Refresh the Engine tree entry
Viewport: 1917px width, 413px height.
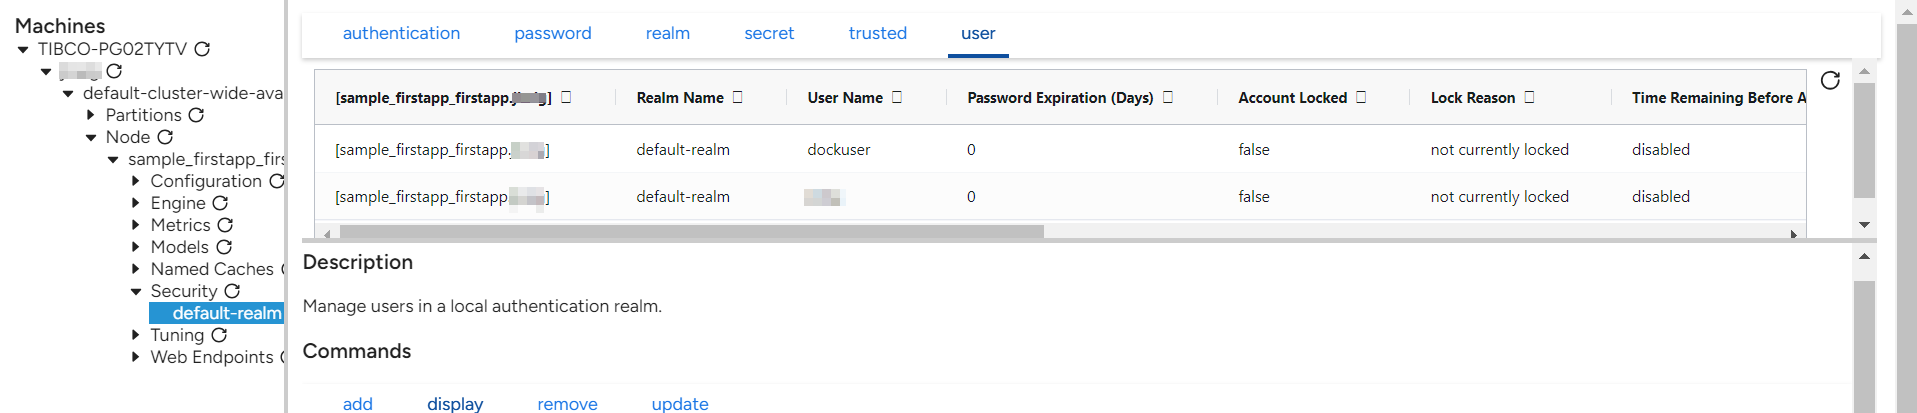point(220,203)
